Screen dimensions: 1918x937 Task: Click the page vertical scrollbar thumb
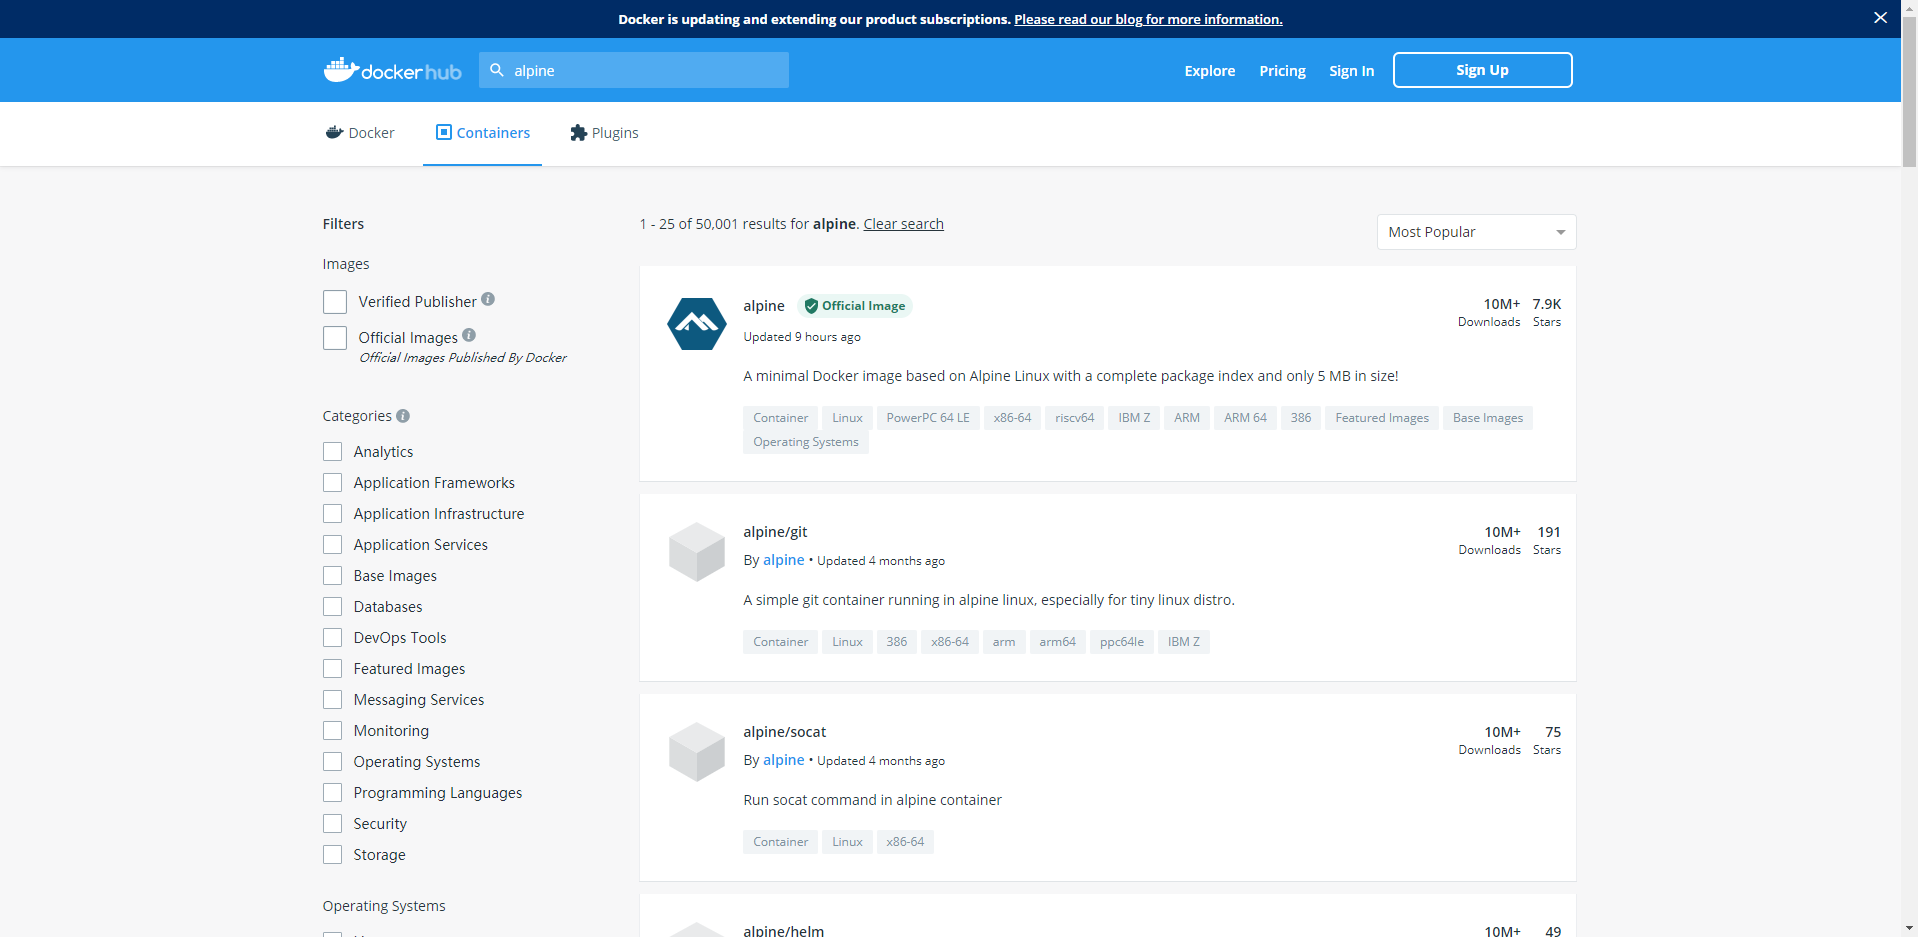pos(1909,91)
